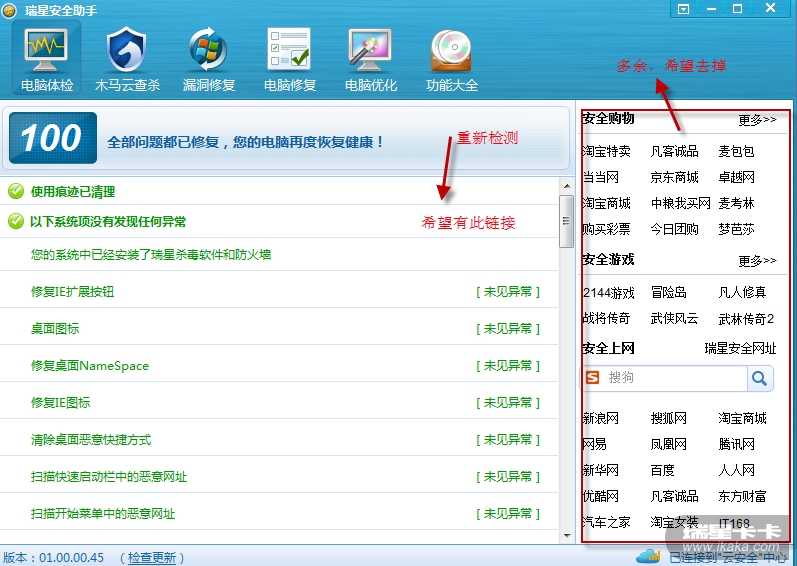This screenshot has width=797, height=566.
Task: Open 京东商城 link
Action: click(x=675, y=177)
